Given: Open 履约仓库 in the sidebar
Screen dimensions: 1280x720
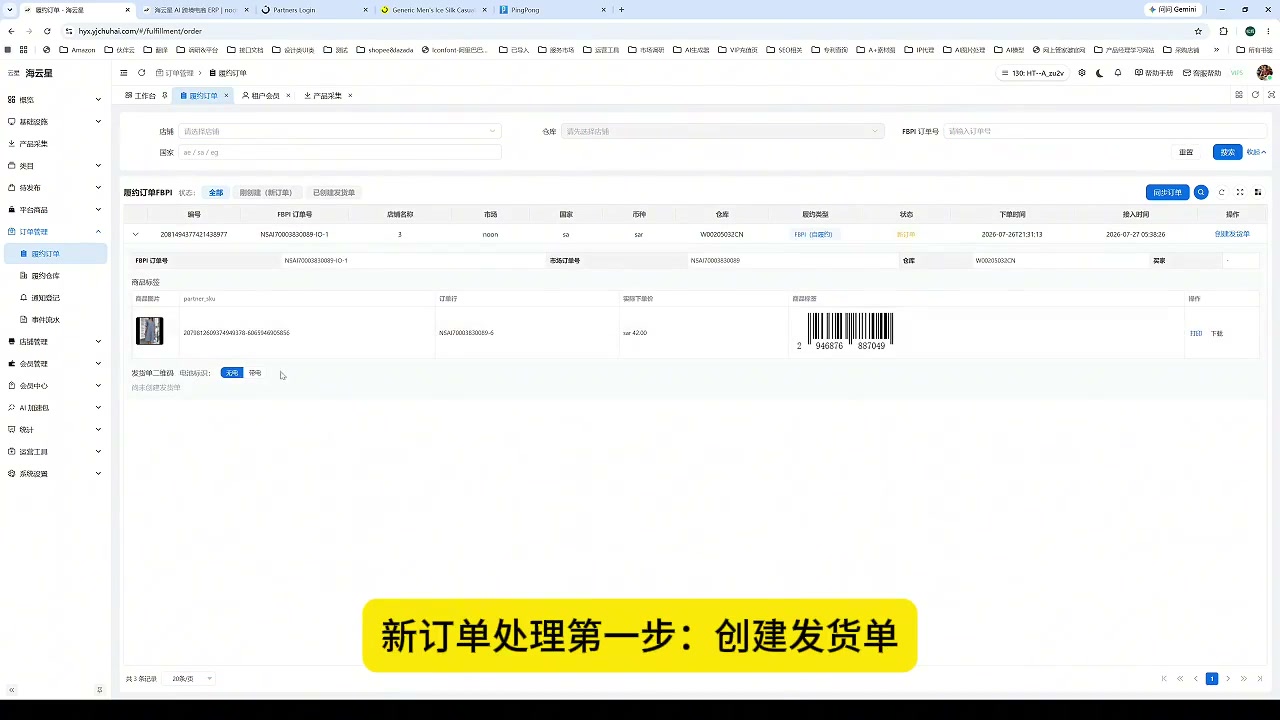Looking at the screenshot, I should pos(45,276).
